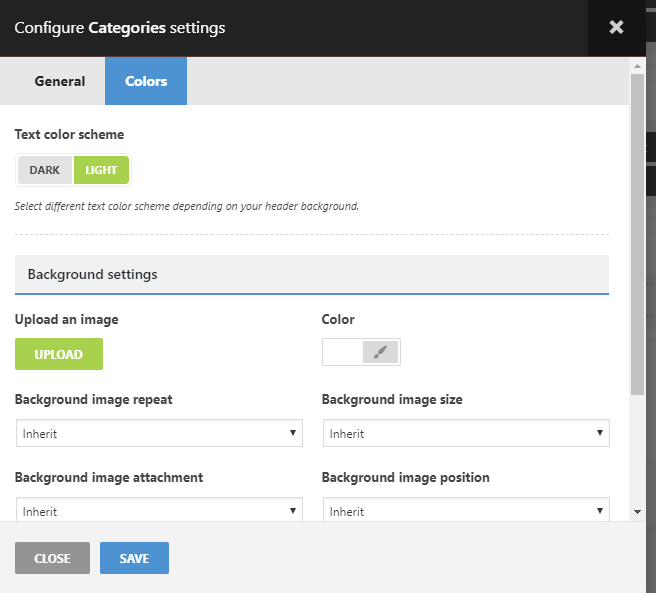The height and width of the screenshot is (593, 656).
Task: Switch to the Colors tab
Action: pos(146,81)
